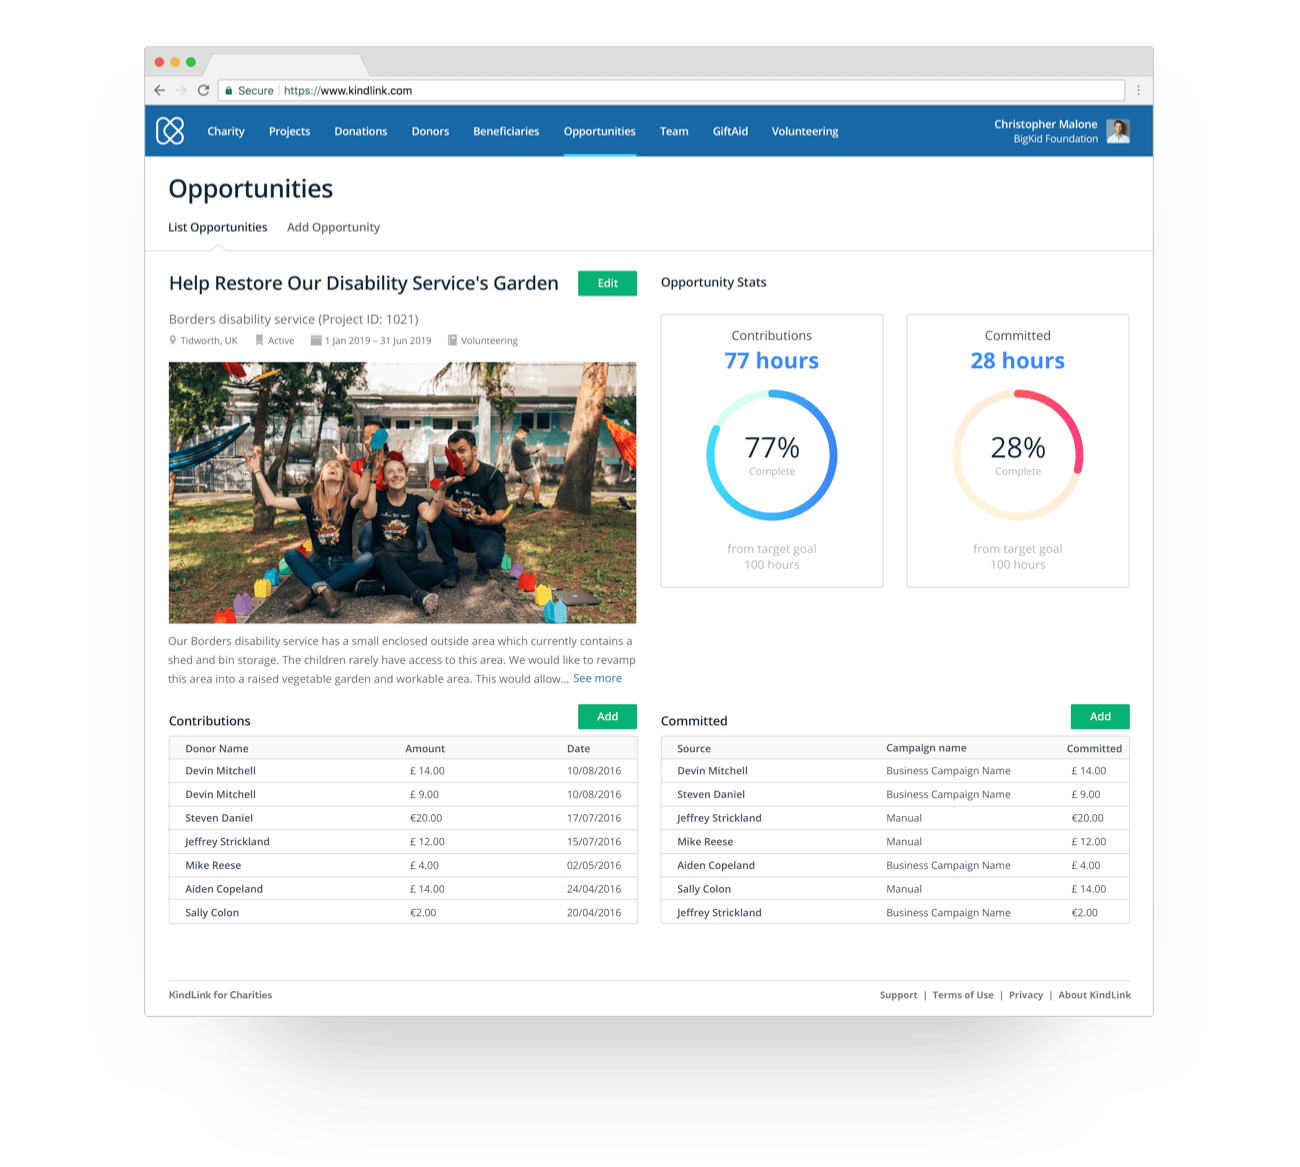The height and width of the screenshot is (1167, 1300).
Task: Go to Volunteering in navigation bar
Action: 805,131
